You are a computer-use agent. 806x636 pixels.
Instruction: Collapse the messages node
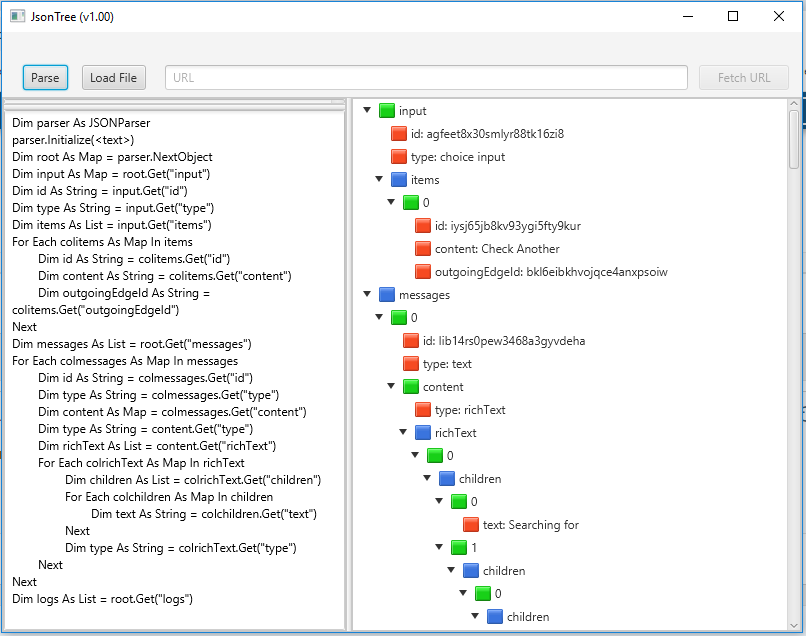click(367, 294)
